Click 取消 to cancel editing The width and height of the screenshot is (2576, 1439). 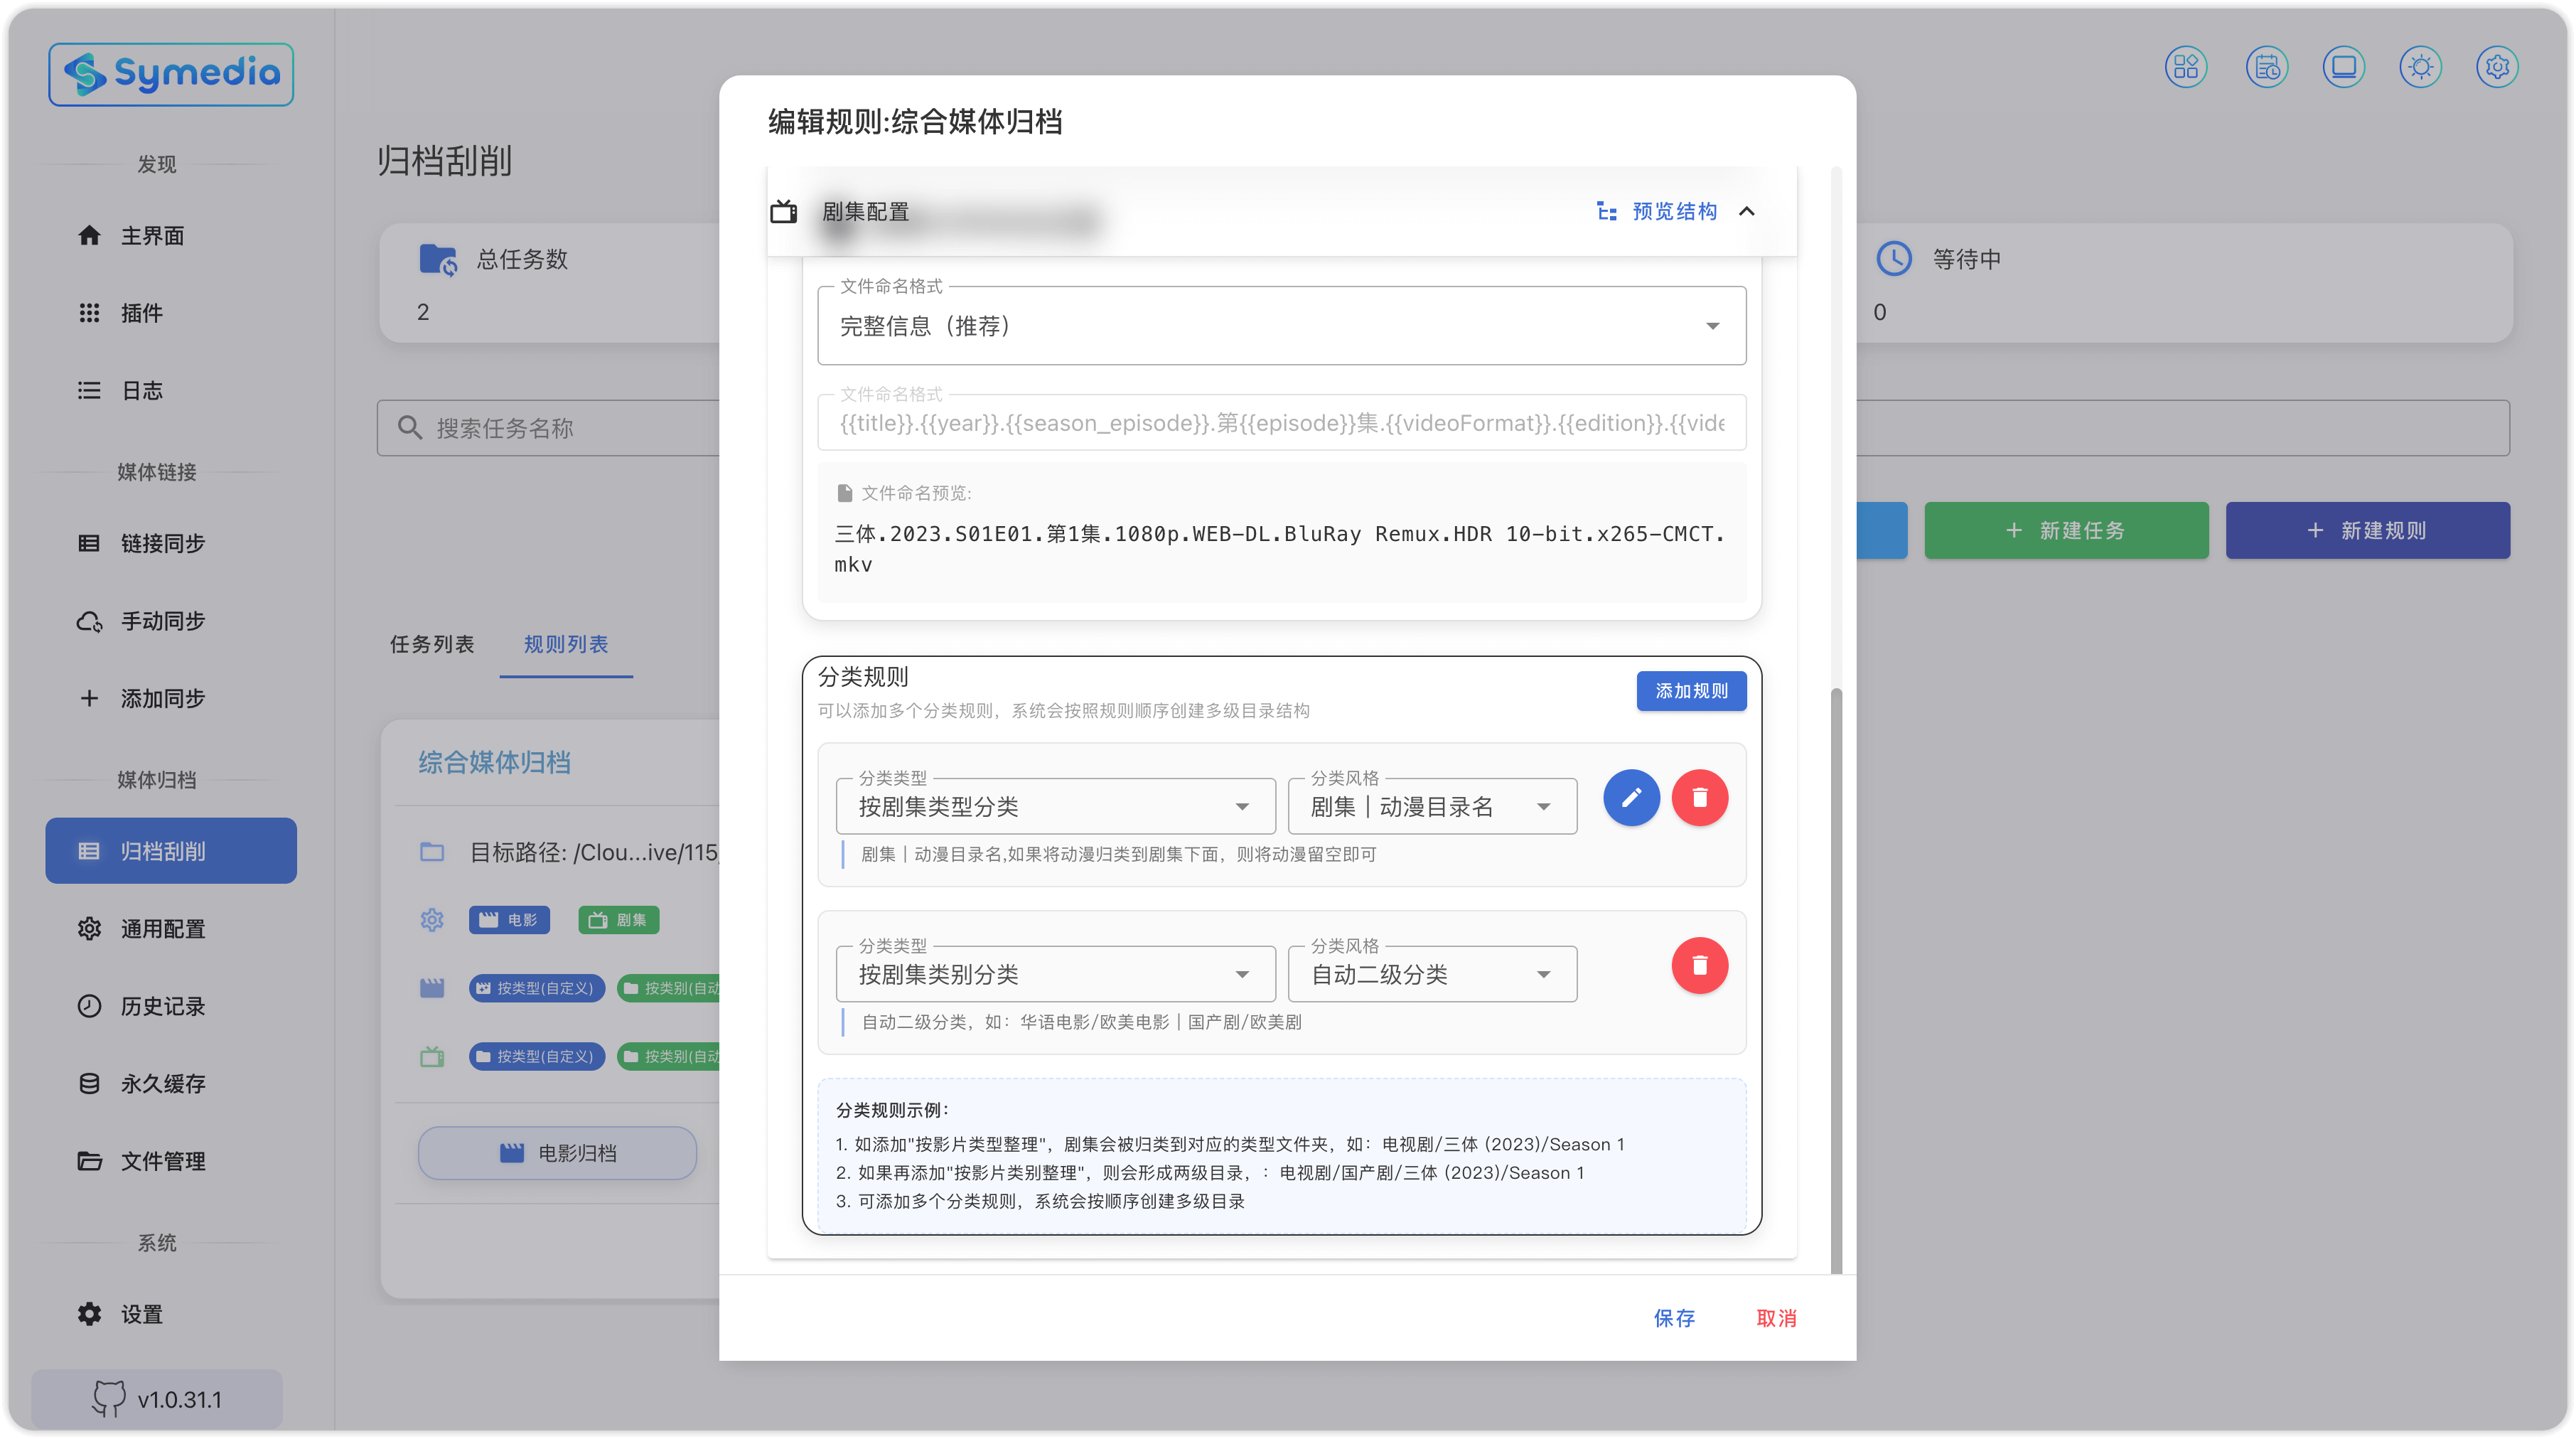pyautogui.click(x=1776, y=1318)
